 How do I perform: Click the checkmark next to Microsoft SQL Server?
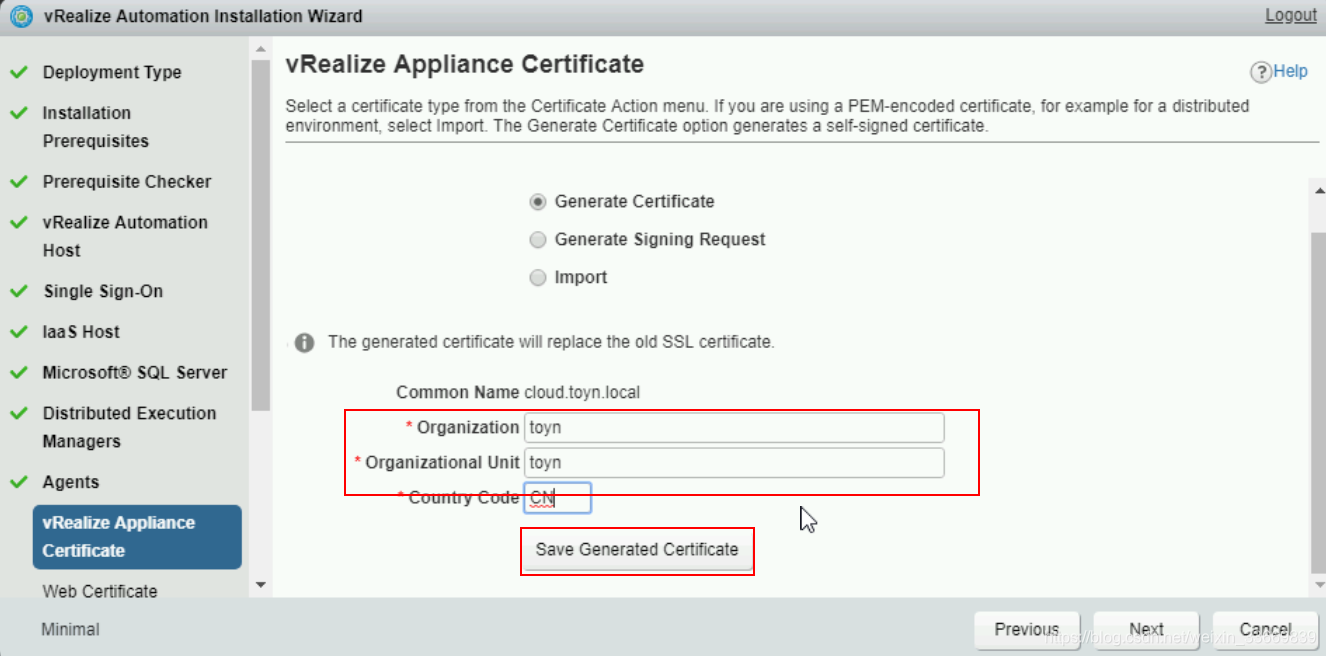coord(18,372)
